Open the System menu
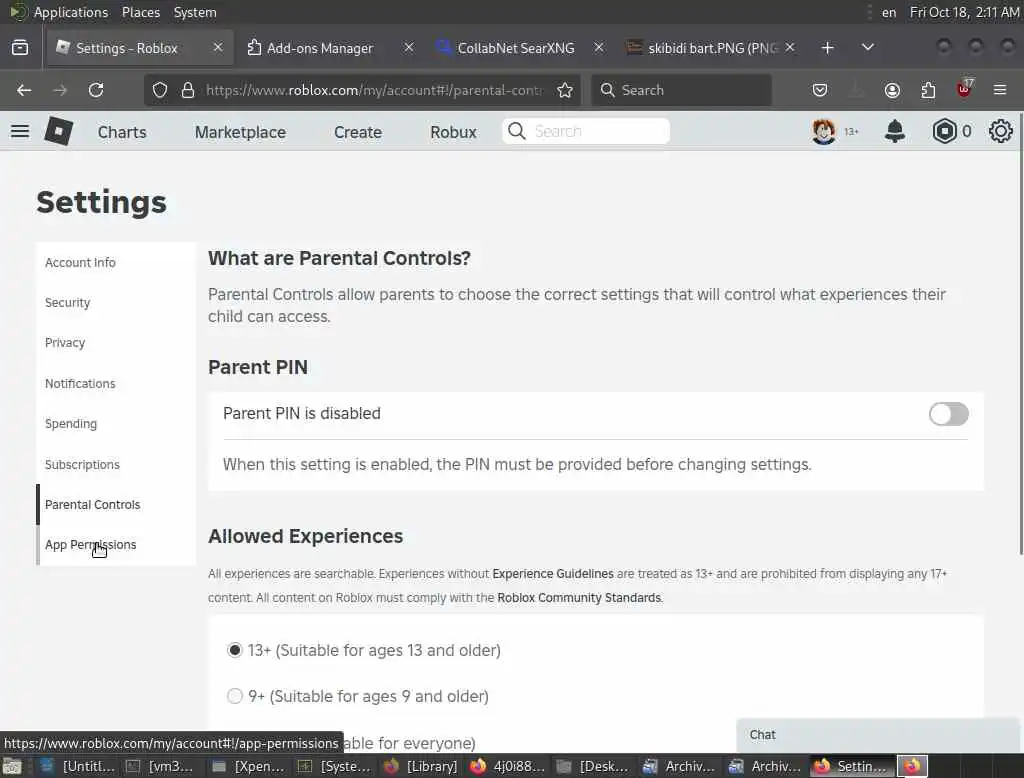The image size is (1024, 778). (195, 12)
